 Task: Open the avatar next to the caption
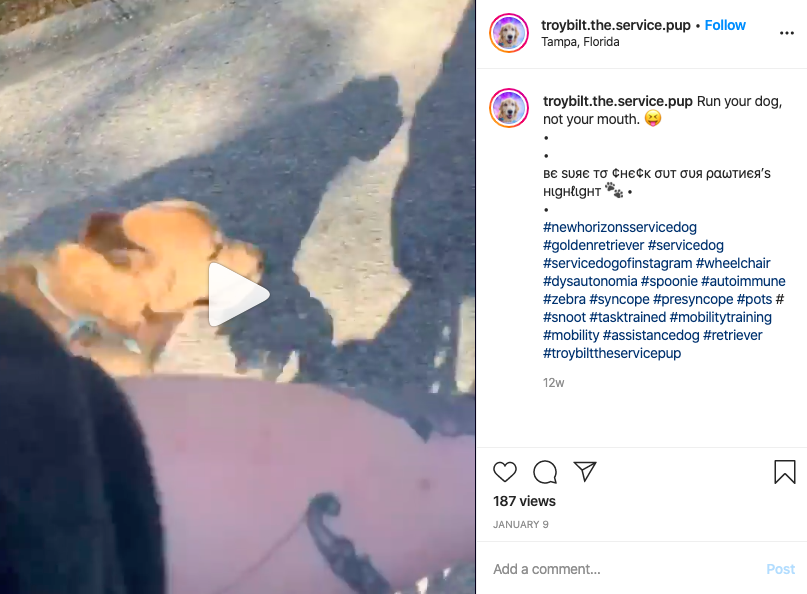[508, 108]
